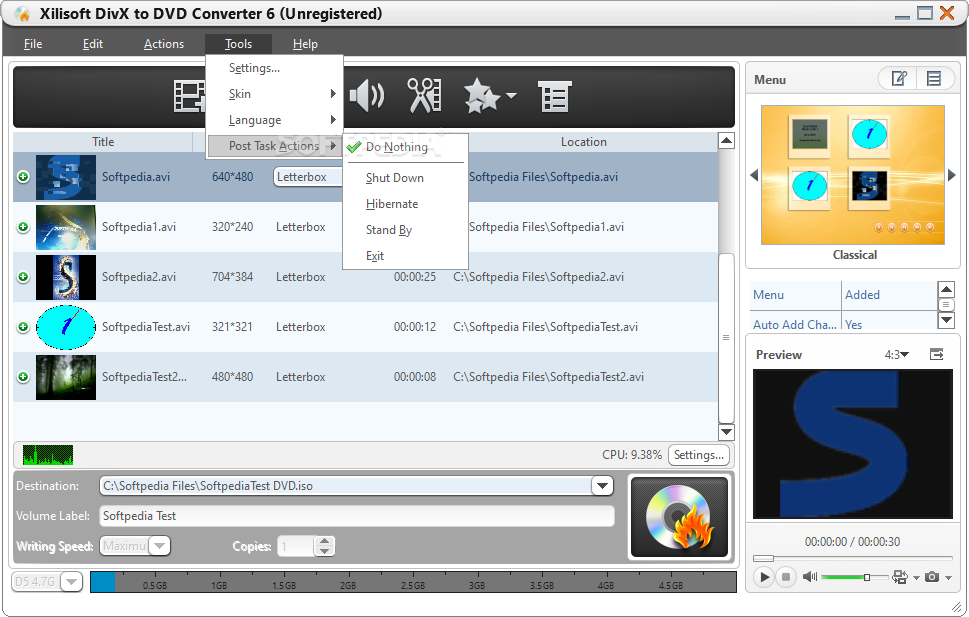Open the Actions menu
This screenshot has width=969, height=617.
tap(164, 44)
